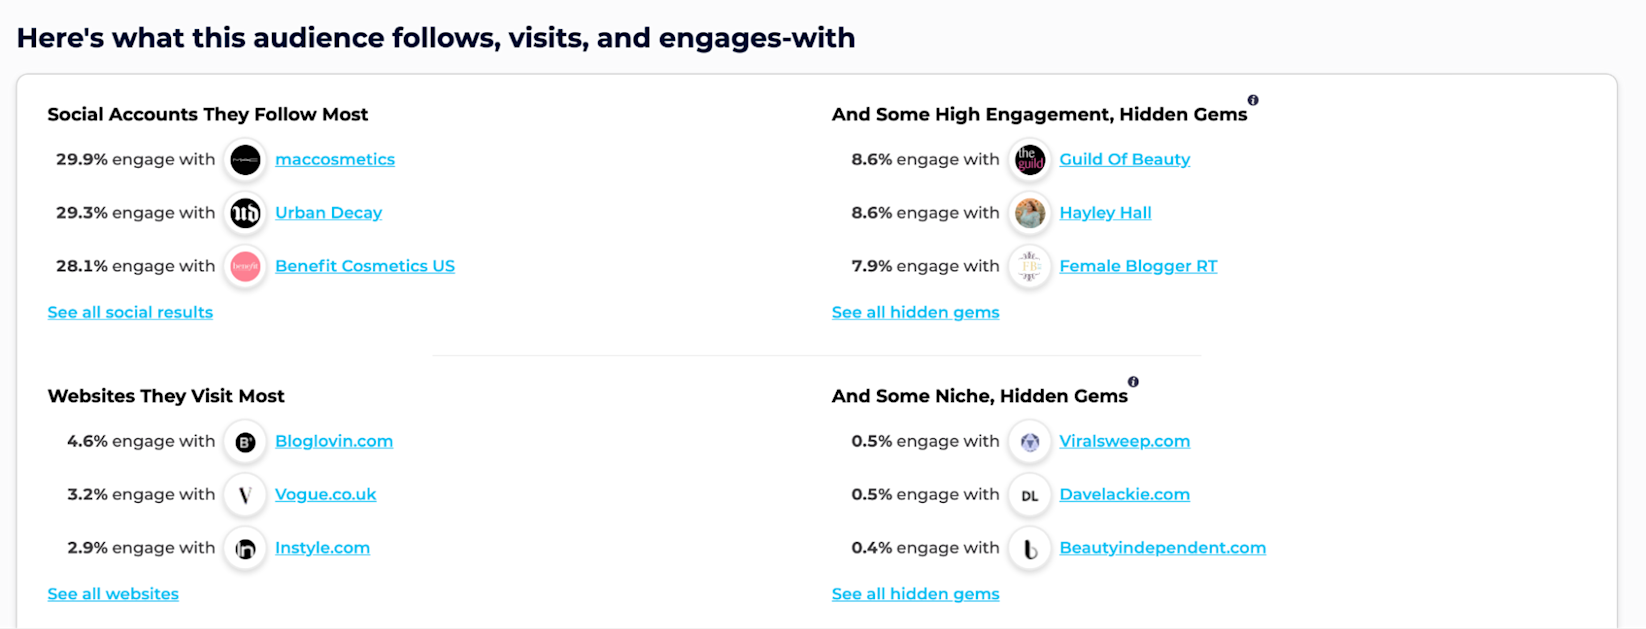Open the Beautyindependent.com link
Screen dimensions: 1646x629
click(x=1162, y=548)
